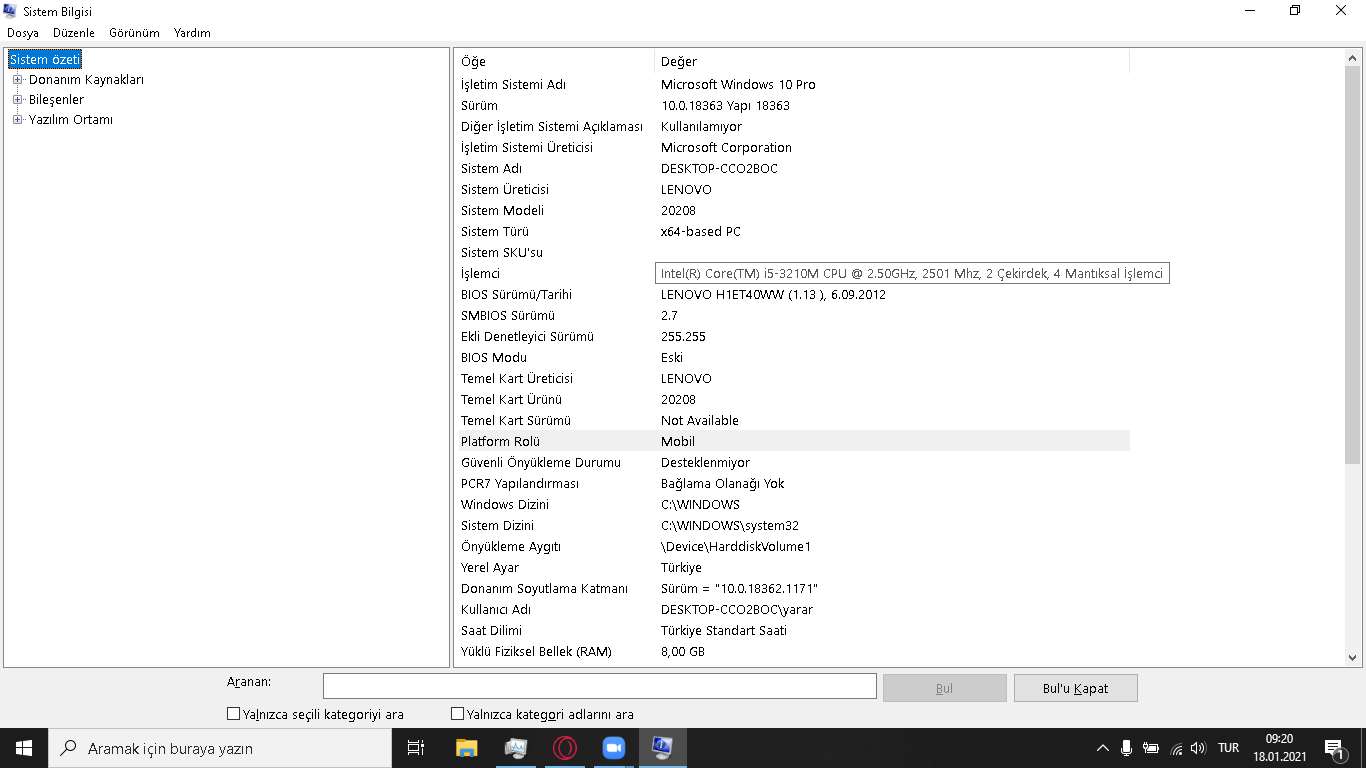Click the TUR input language indicator

[1229, 748]
